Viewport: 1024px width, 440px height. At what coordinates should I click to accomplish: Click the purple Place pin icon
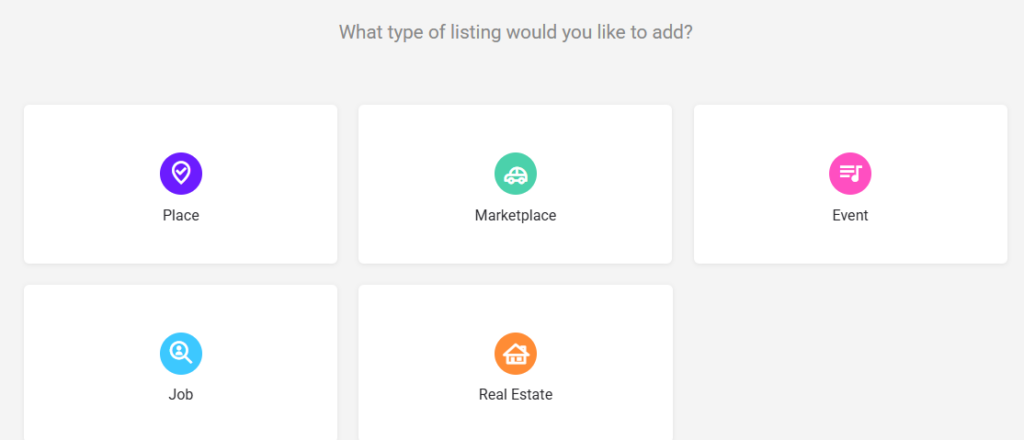tap(181, 174)
